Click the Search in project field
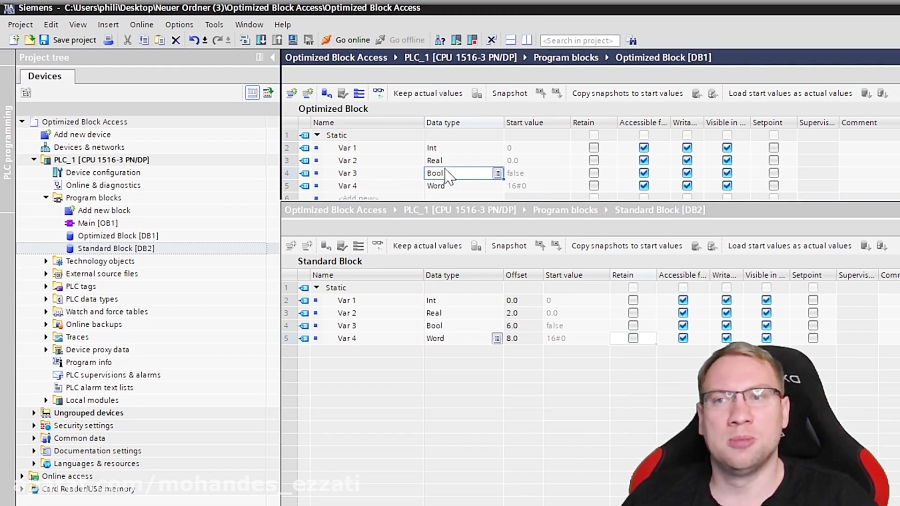 click(579, 40)
